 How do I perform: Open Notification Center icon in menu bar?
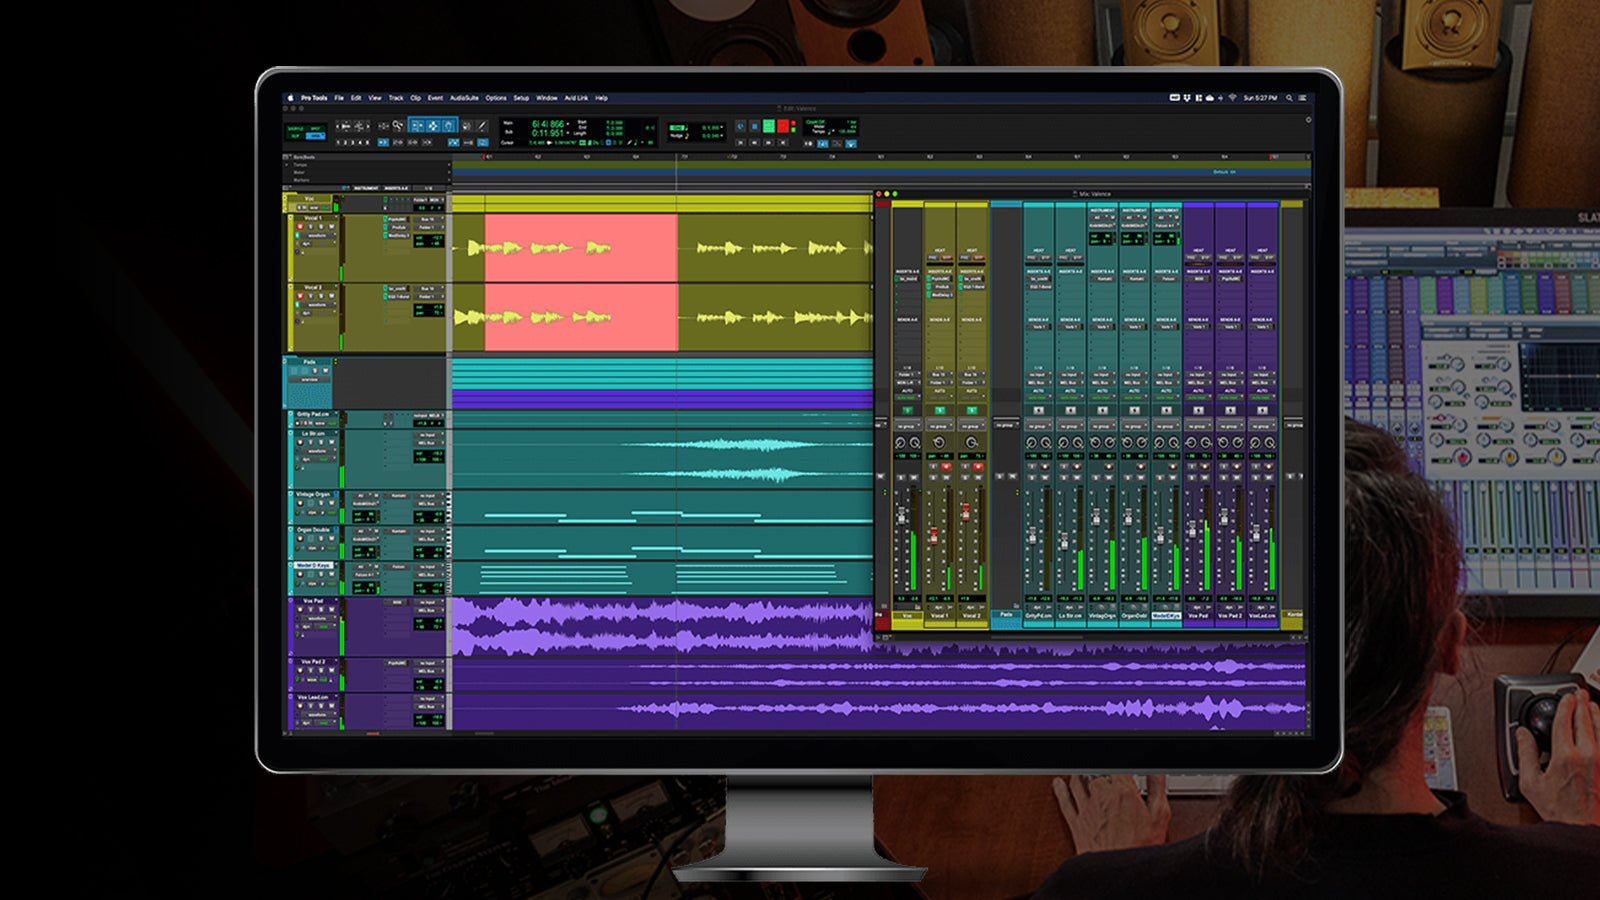coord(1302,98)
